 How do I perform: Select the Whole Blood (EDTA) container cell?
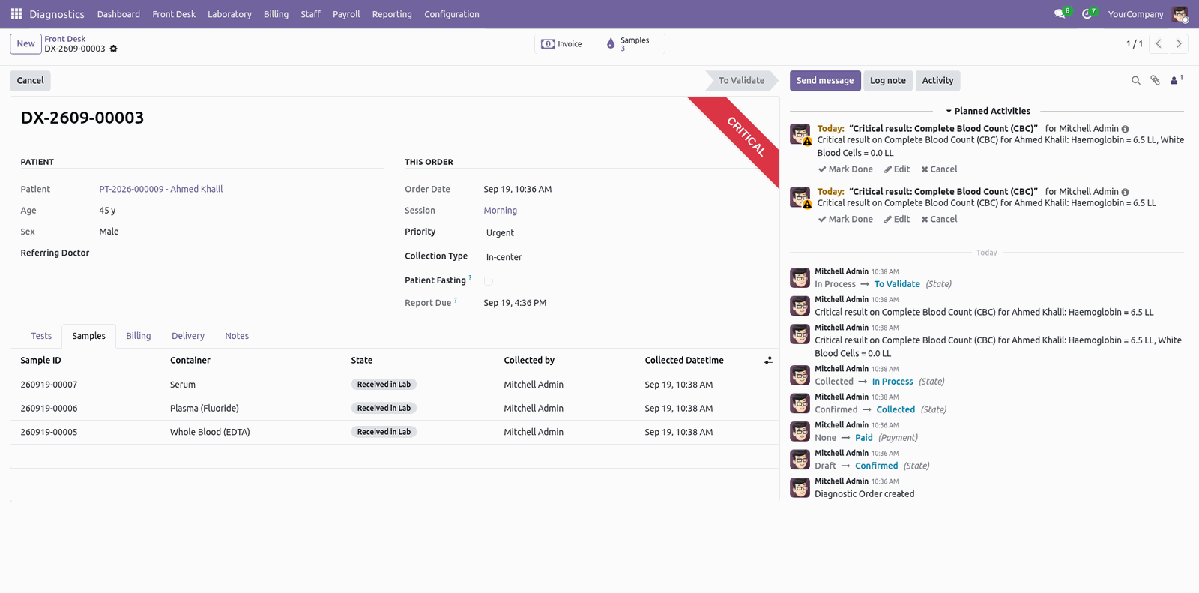click(x=210, y=432)
